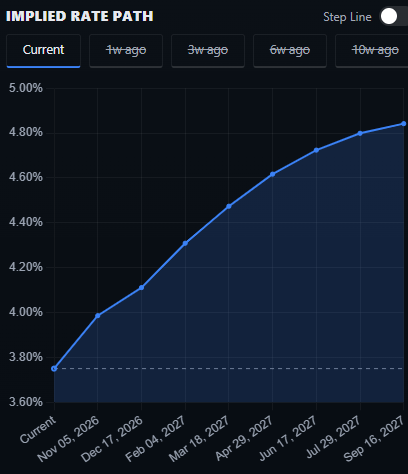Click the Mar 18, 2027 date label
The image size is (408, 474).
coord(199,439)
